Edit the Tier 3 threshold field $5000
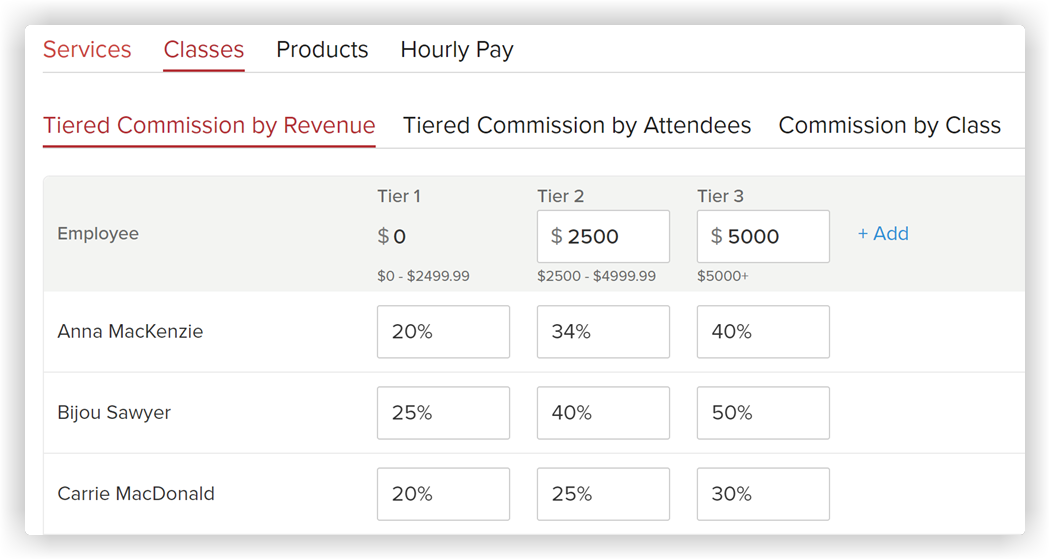 click(763, 236)
